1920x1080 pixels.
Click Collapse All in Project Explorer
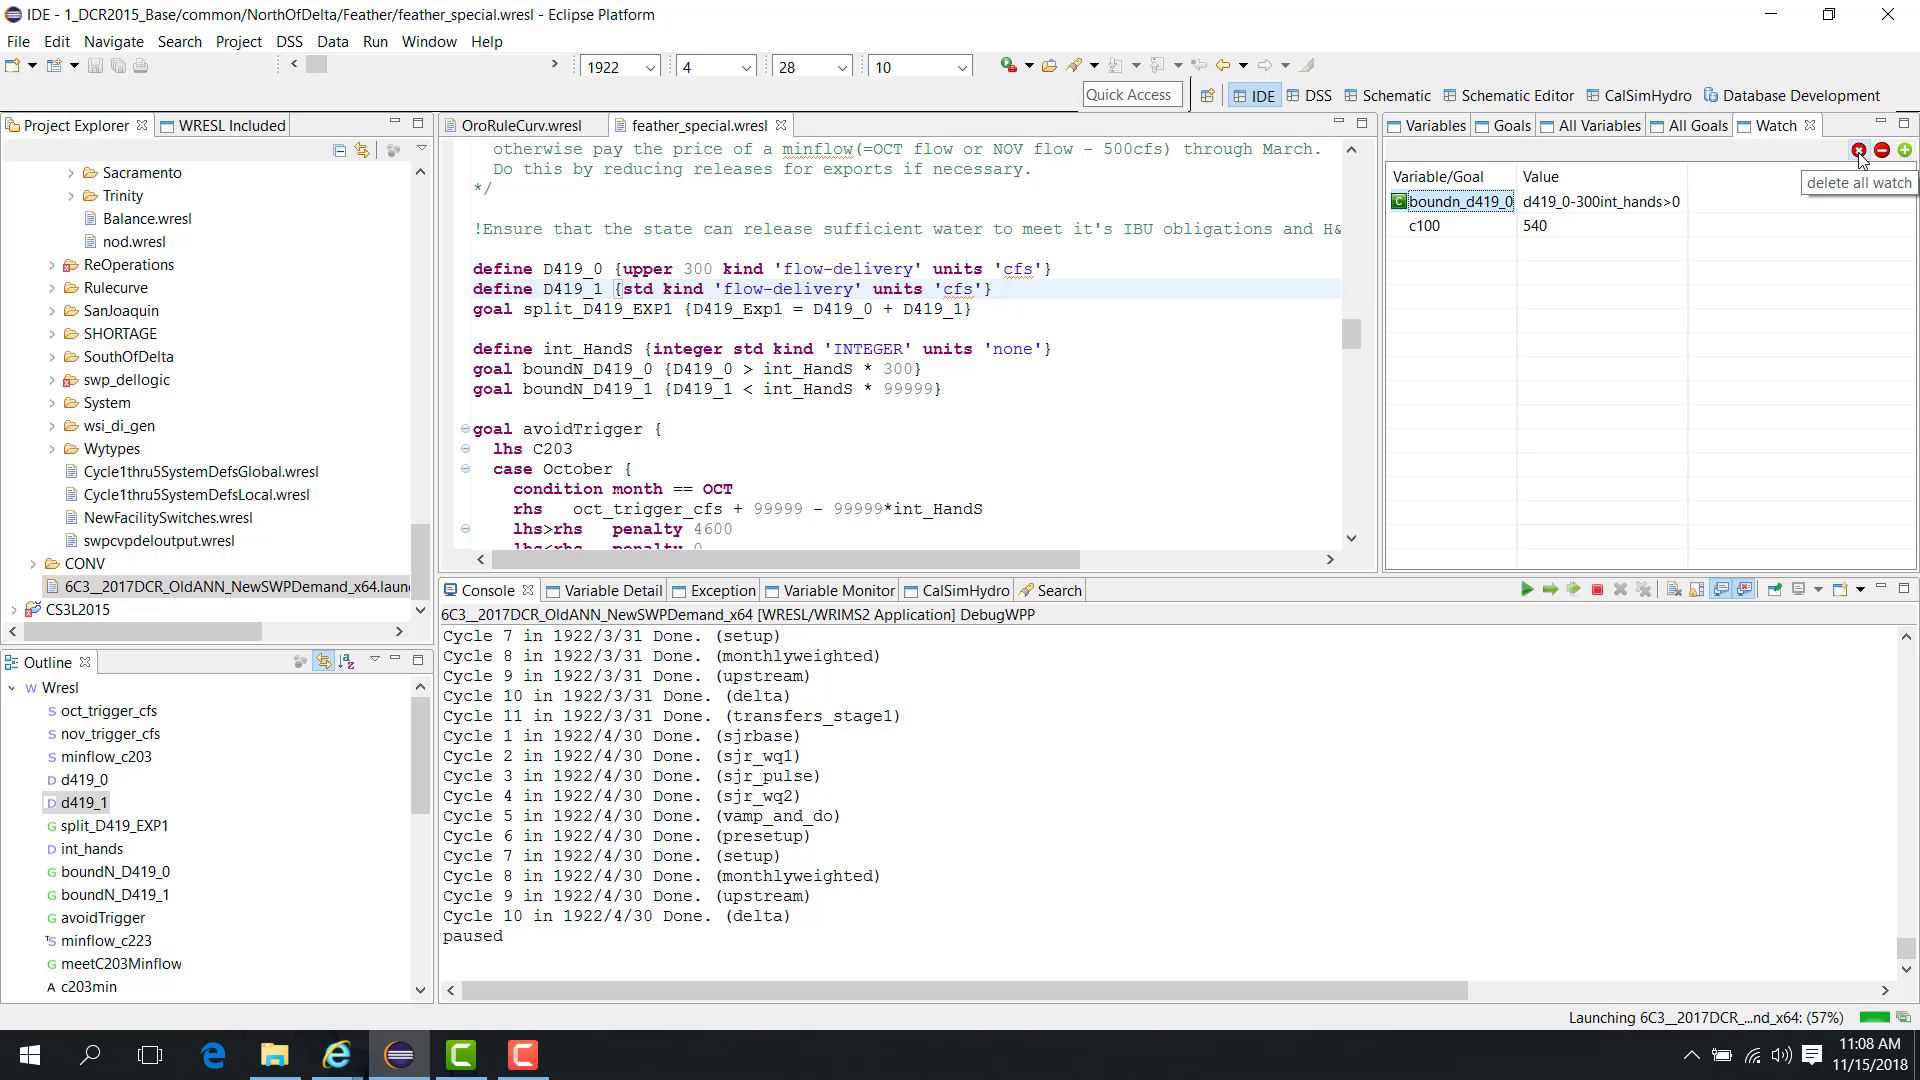point(340,150)
